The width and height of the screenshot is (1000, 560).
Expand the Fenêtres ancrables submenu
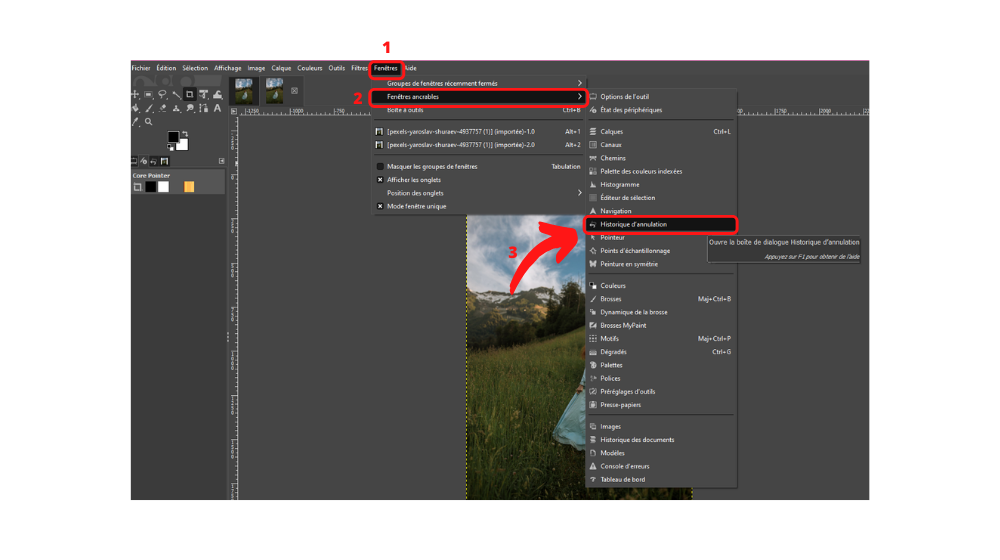478,97
